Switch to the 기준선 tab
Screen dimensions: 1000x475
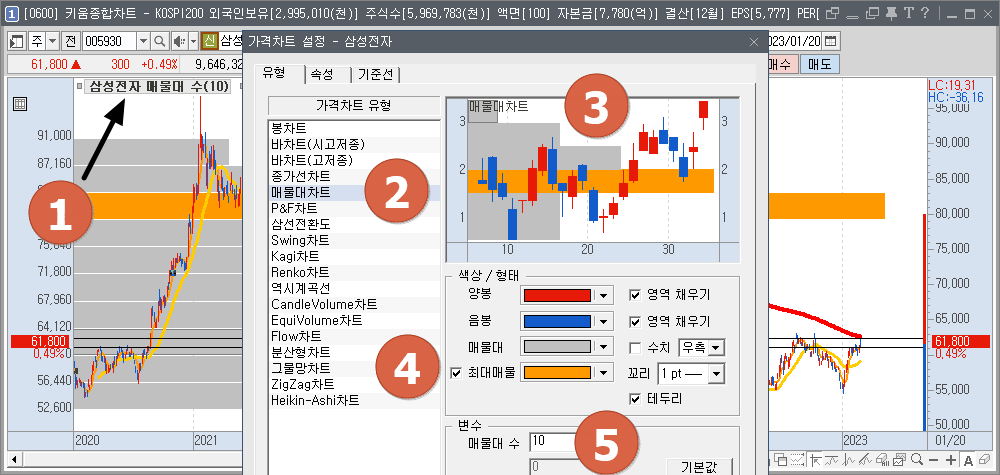pos(376,75)
